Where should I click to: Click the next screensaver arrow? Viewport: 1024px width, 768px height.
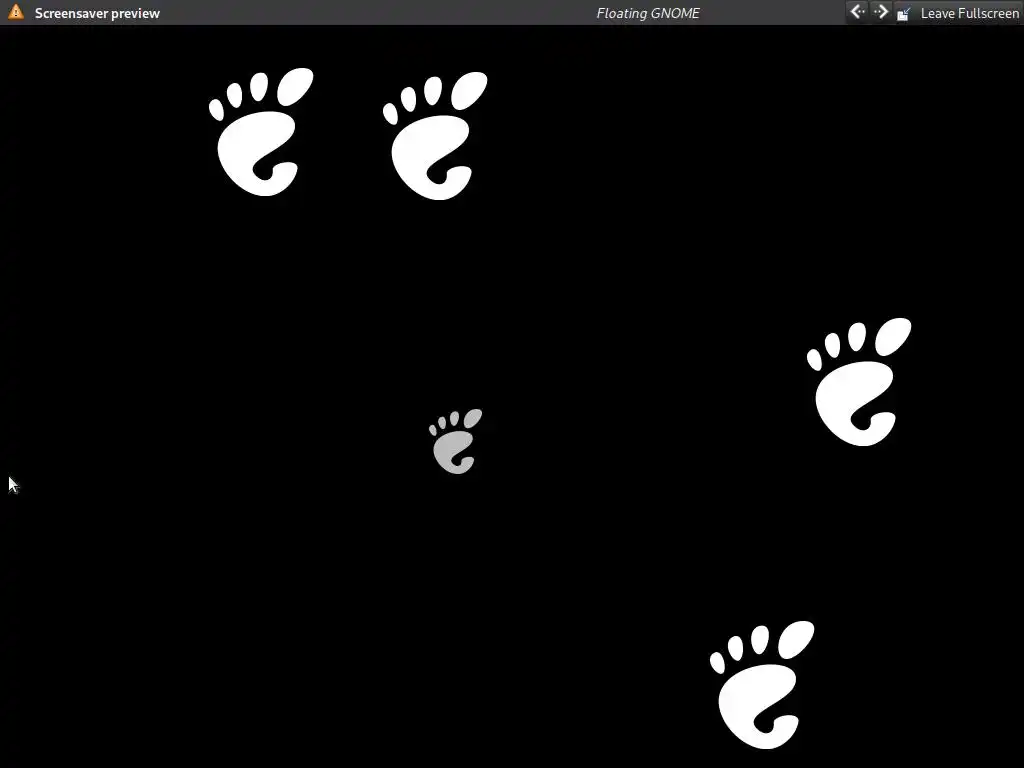[880, 12]
